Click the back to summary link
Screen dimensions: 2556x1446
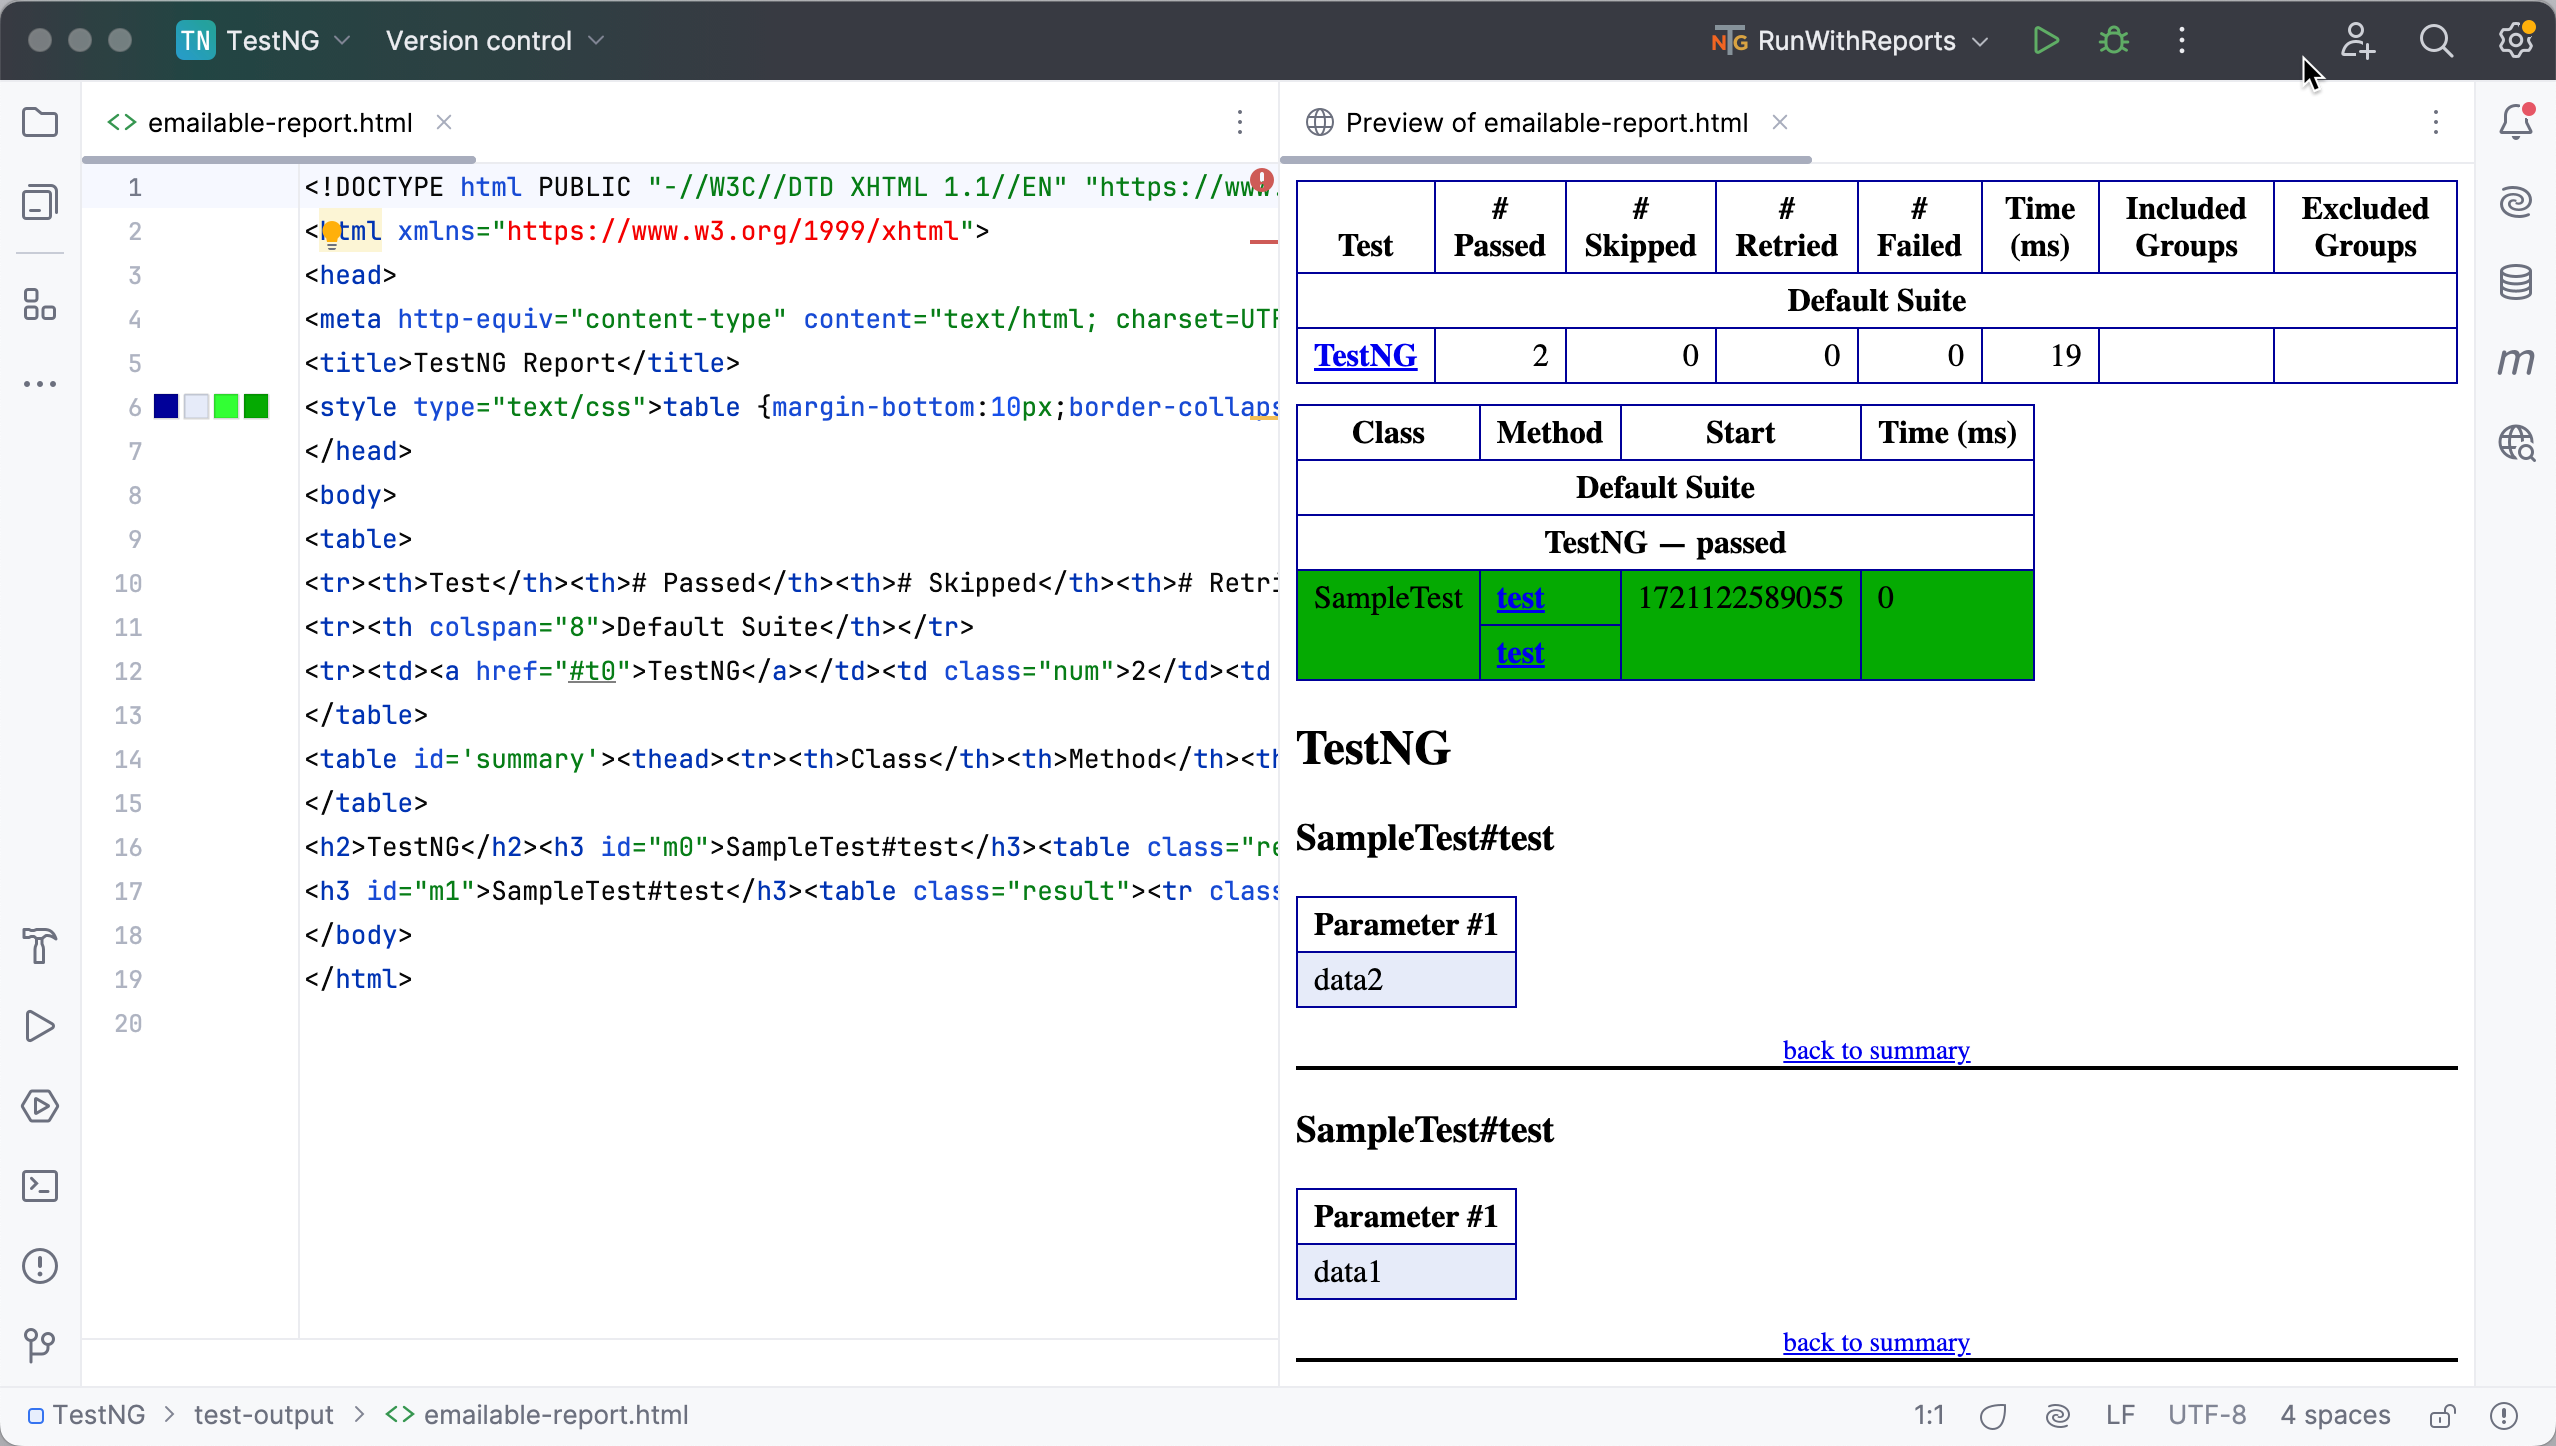(x=1875, y=1050)
